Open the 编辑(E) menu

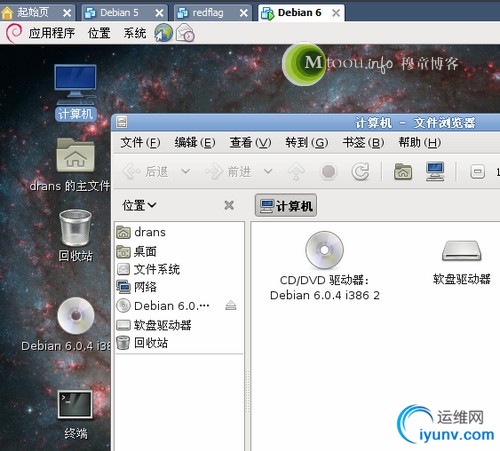[195, 143]
